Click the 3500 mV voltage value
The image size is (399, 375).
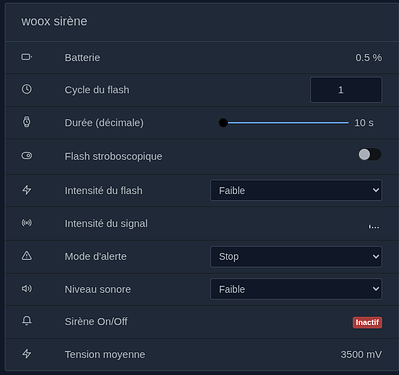pos(361,354)
